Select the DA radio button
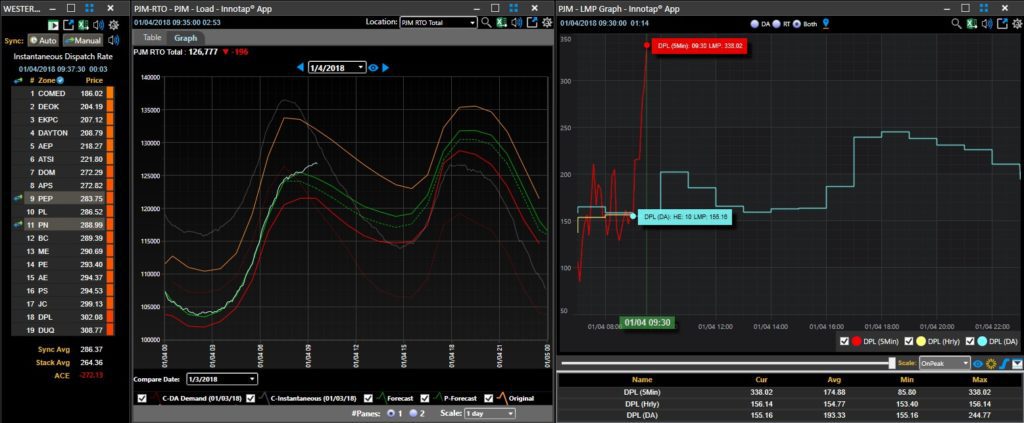Screen dimensions: 1024x423 (x=755, y=24)
